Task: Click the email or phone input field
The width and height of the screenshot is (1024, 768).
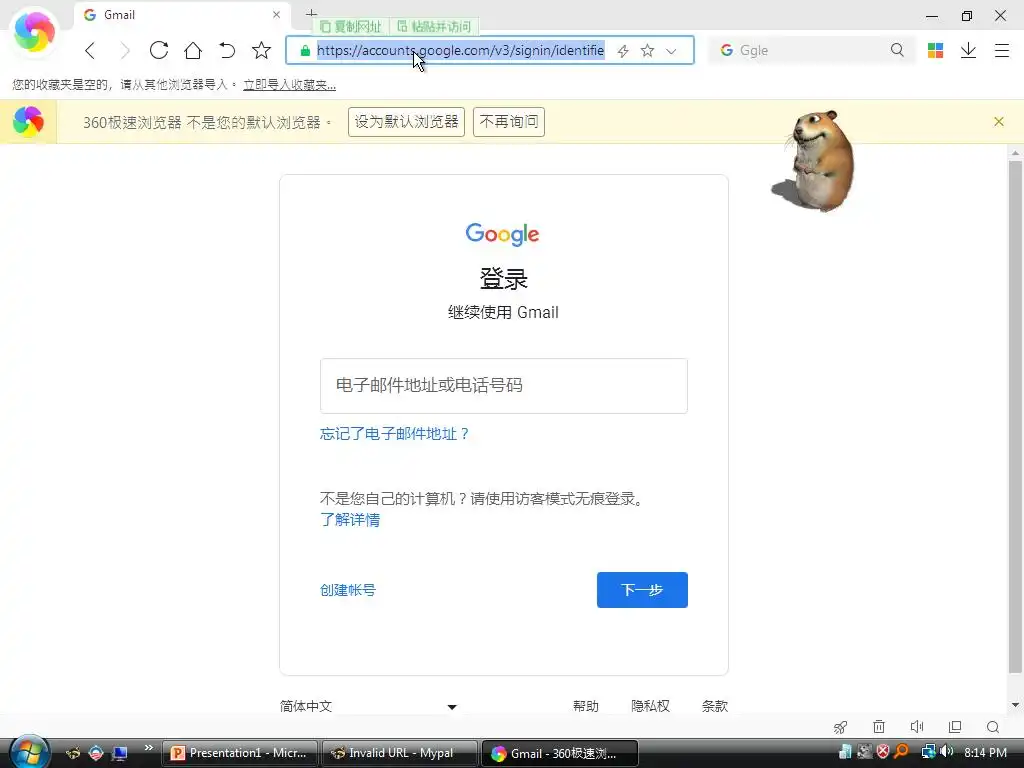Action: click(x=504, y=386)
